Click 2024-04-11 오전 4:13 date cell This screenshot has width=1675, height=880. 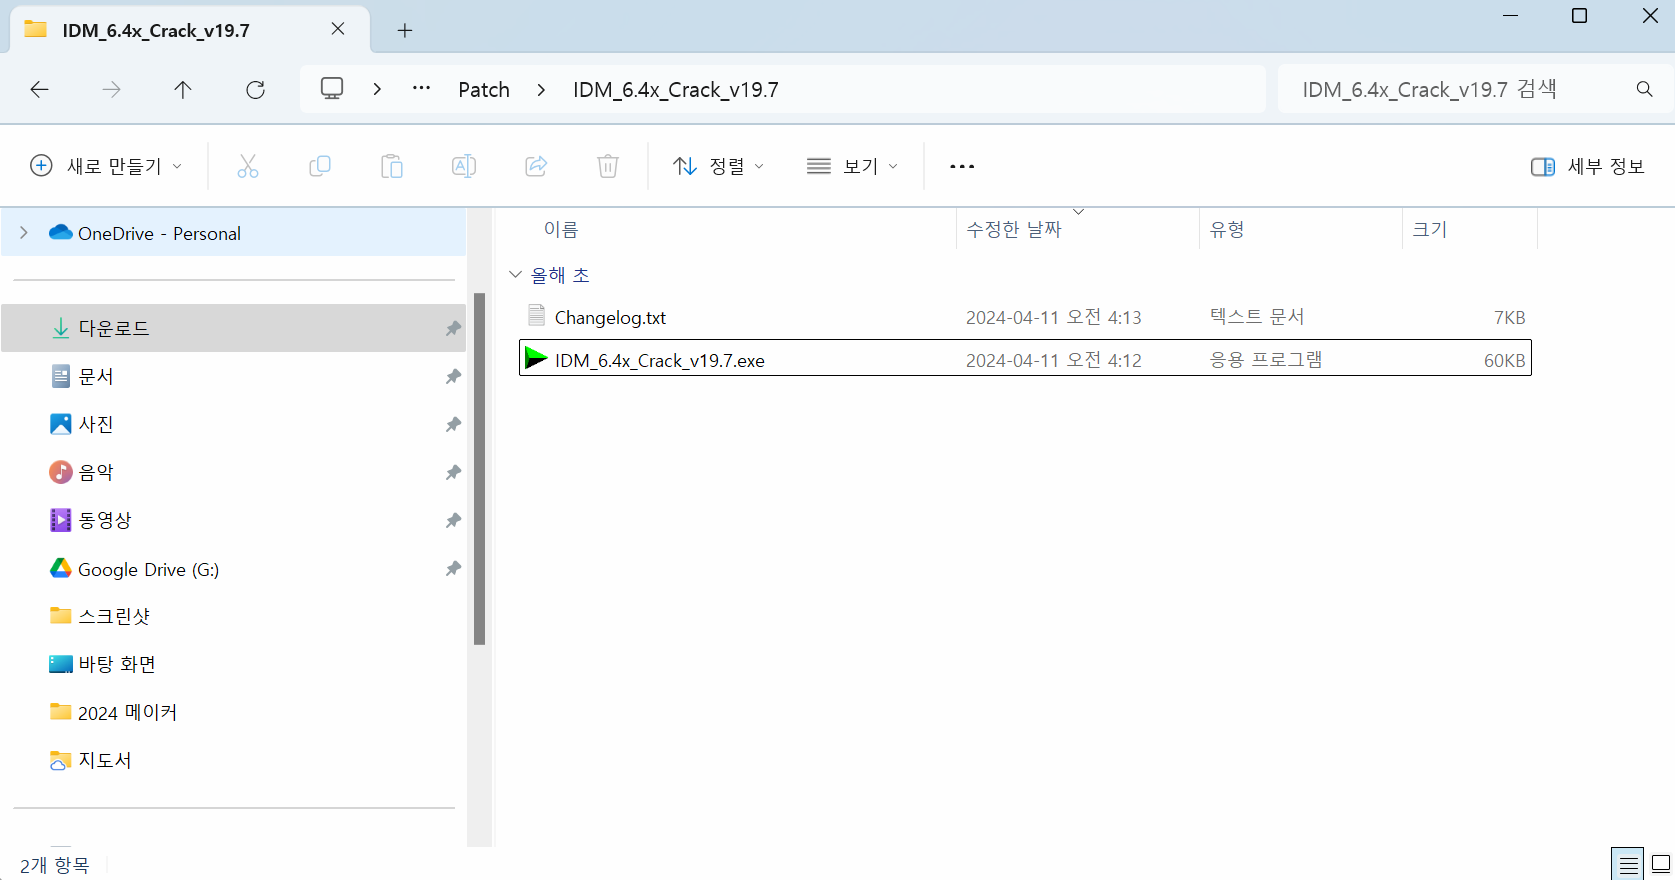(x=1054, y=317)
